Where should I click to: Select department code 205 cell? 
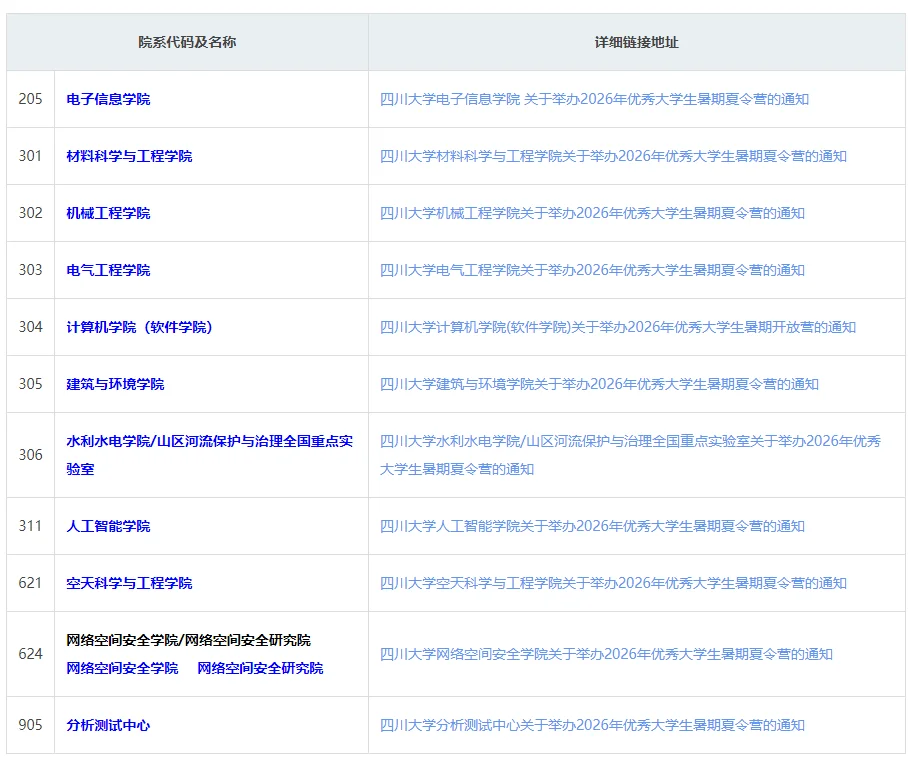coord(30,99)
